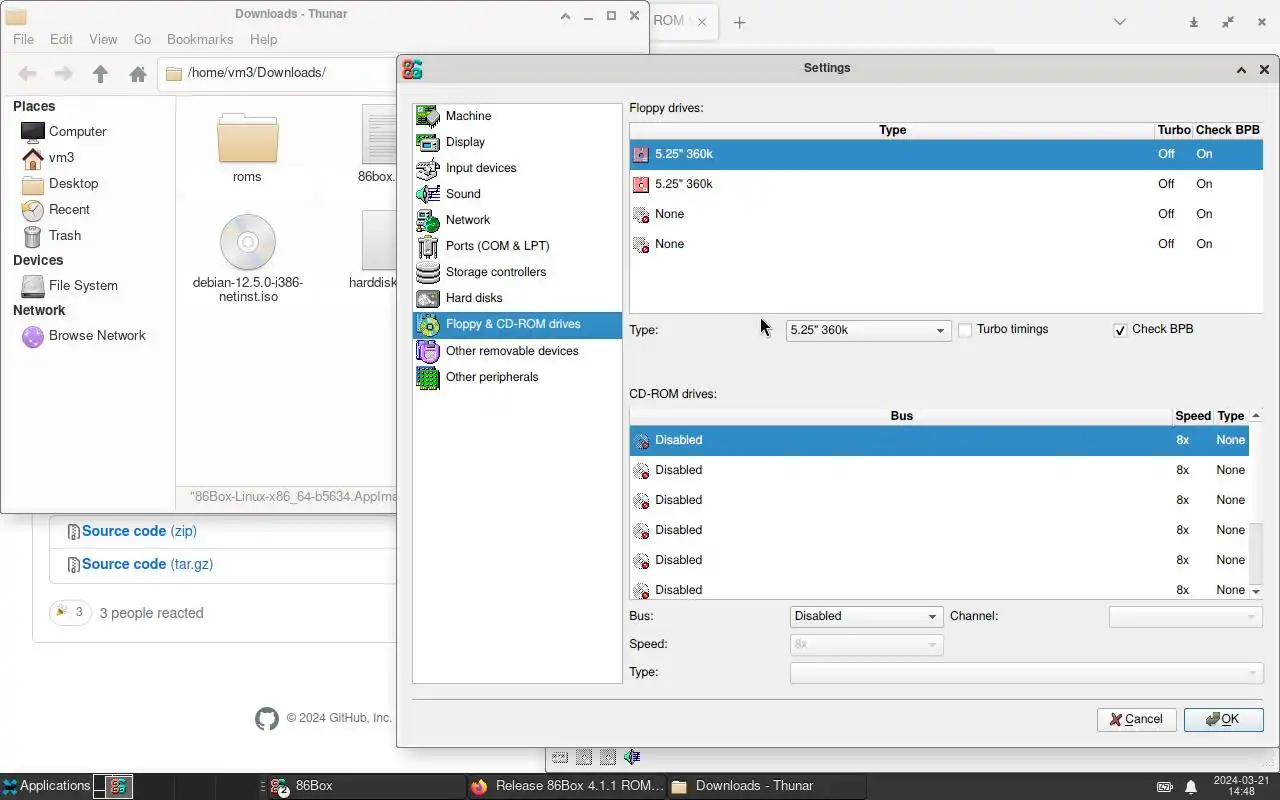Open Computer in Thunar sidebar
This screenshot has height=800, width=1280.
(x=78, y=132)
